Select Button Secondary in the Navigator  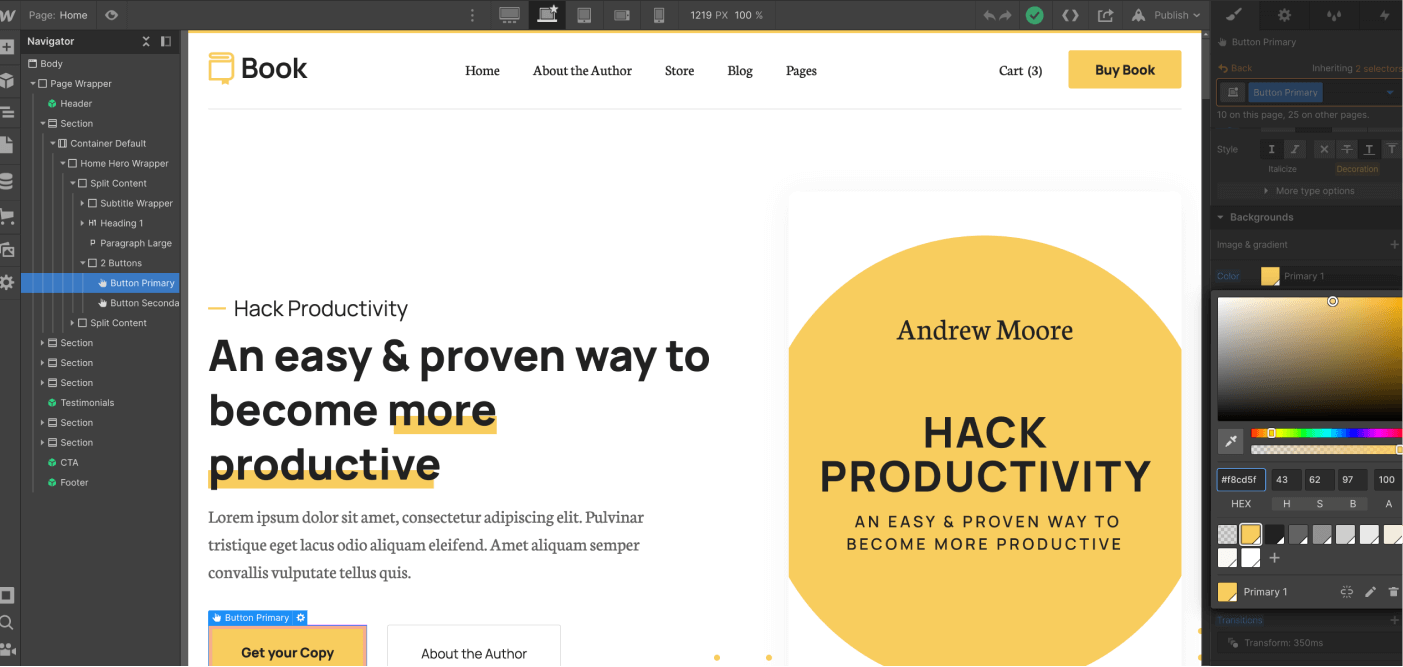[x=140, y=302]
